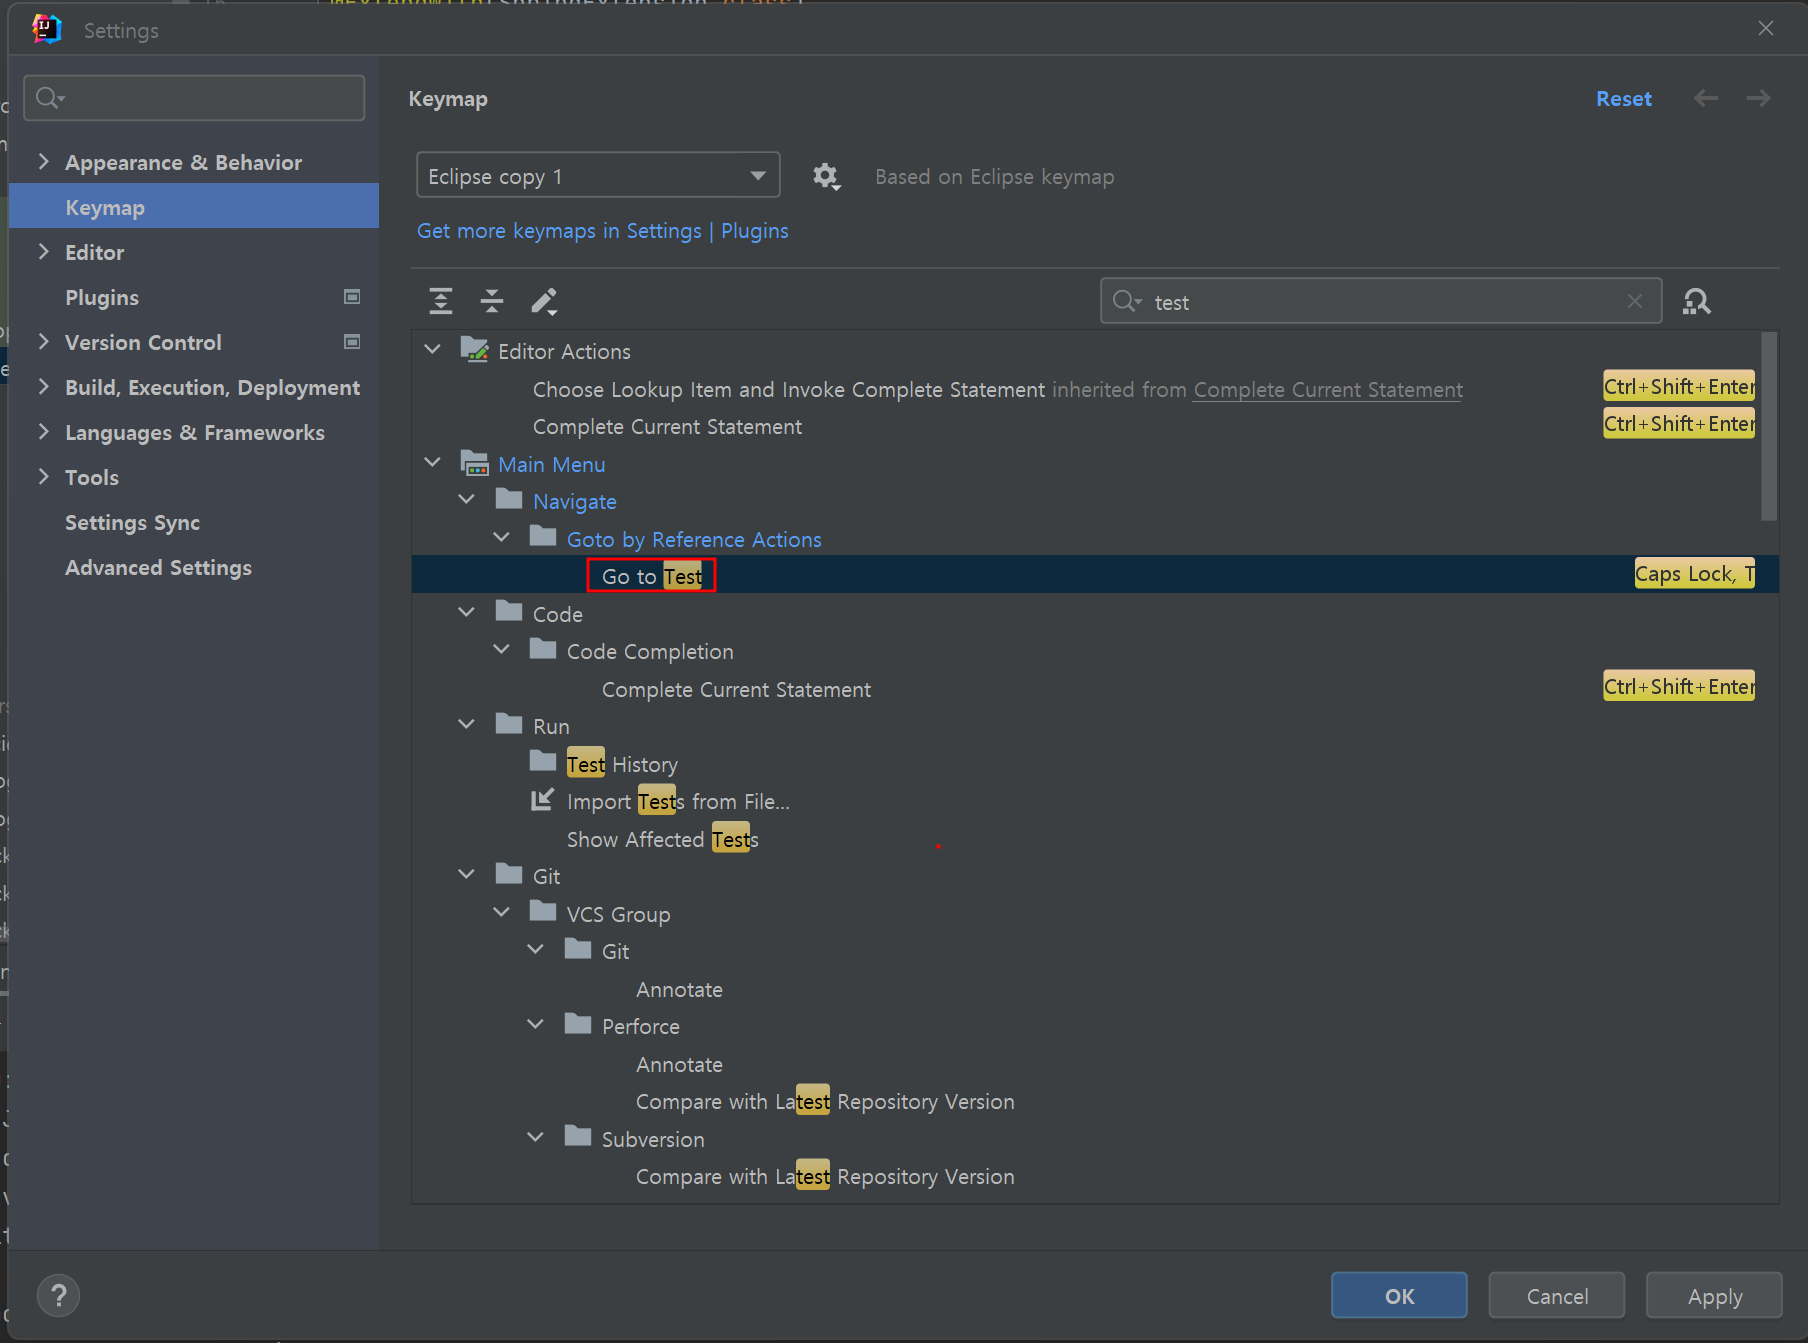
Task: Click the Edit Shortcut pencil icon
Action: pyautogui.click(x=544, y=301)
